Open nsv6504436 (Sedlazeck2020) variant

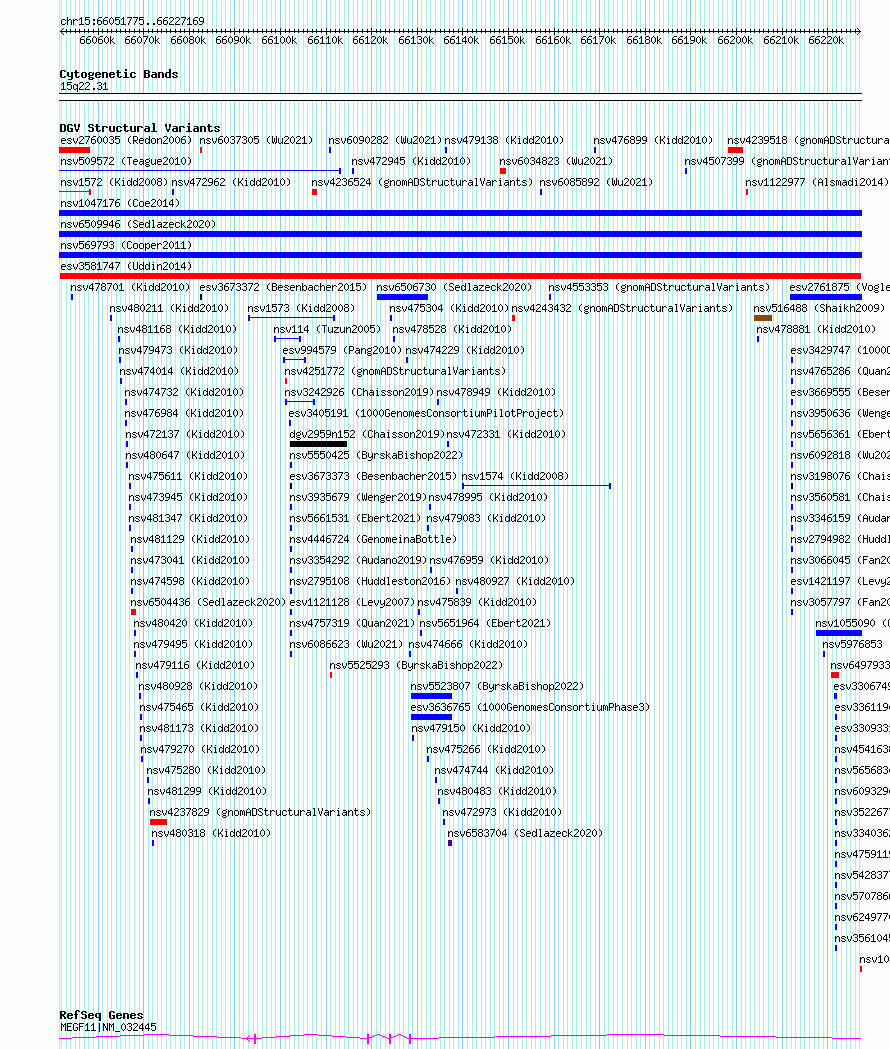tap(208, 601)
